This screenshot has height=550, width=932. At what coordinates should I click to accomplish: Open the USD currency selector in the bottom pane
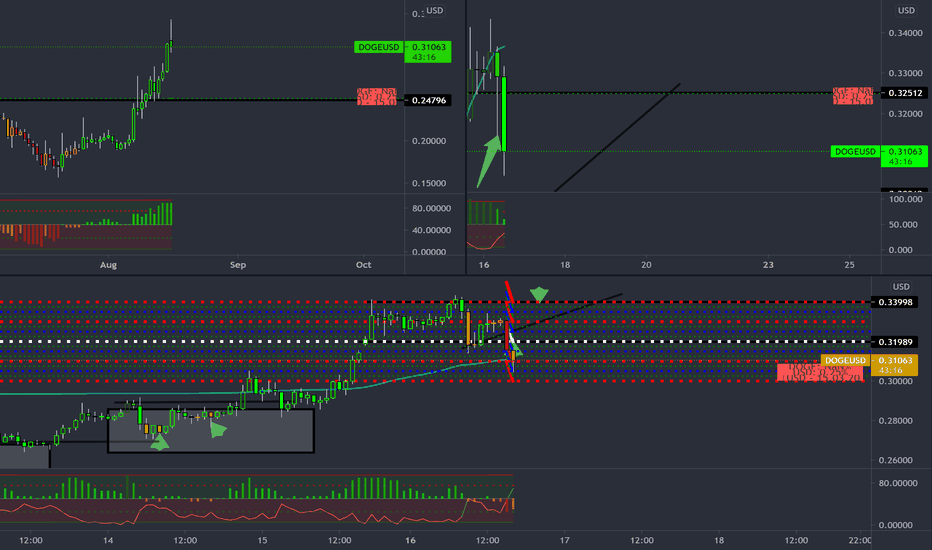901,287
